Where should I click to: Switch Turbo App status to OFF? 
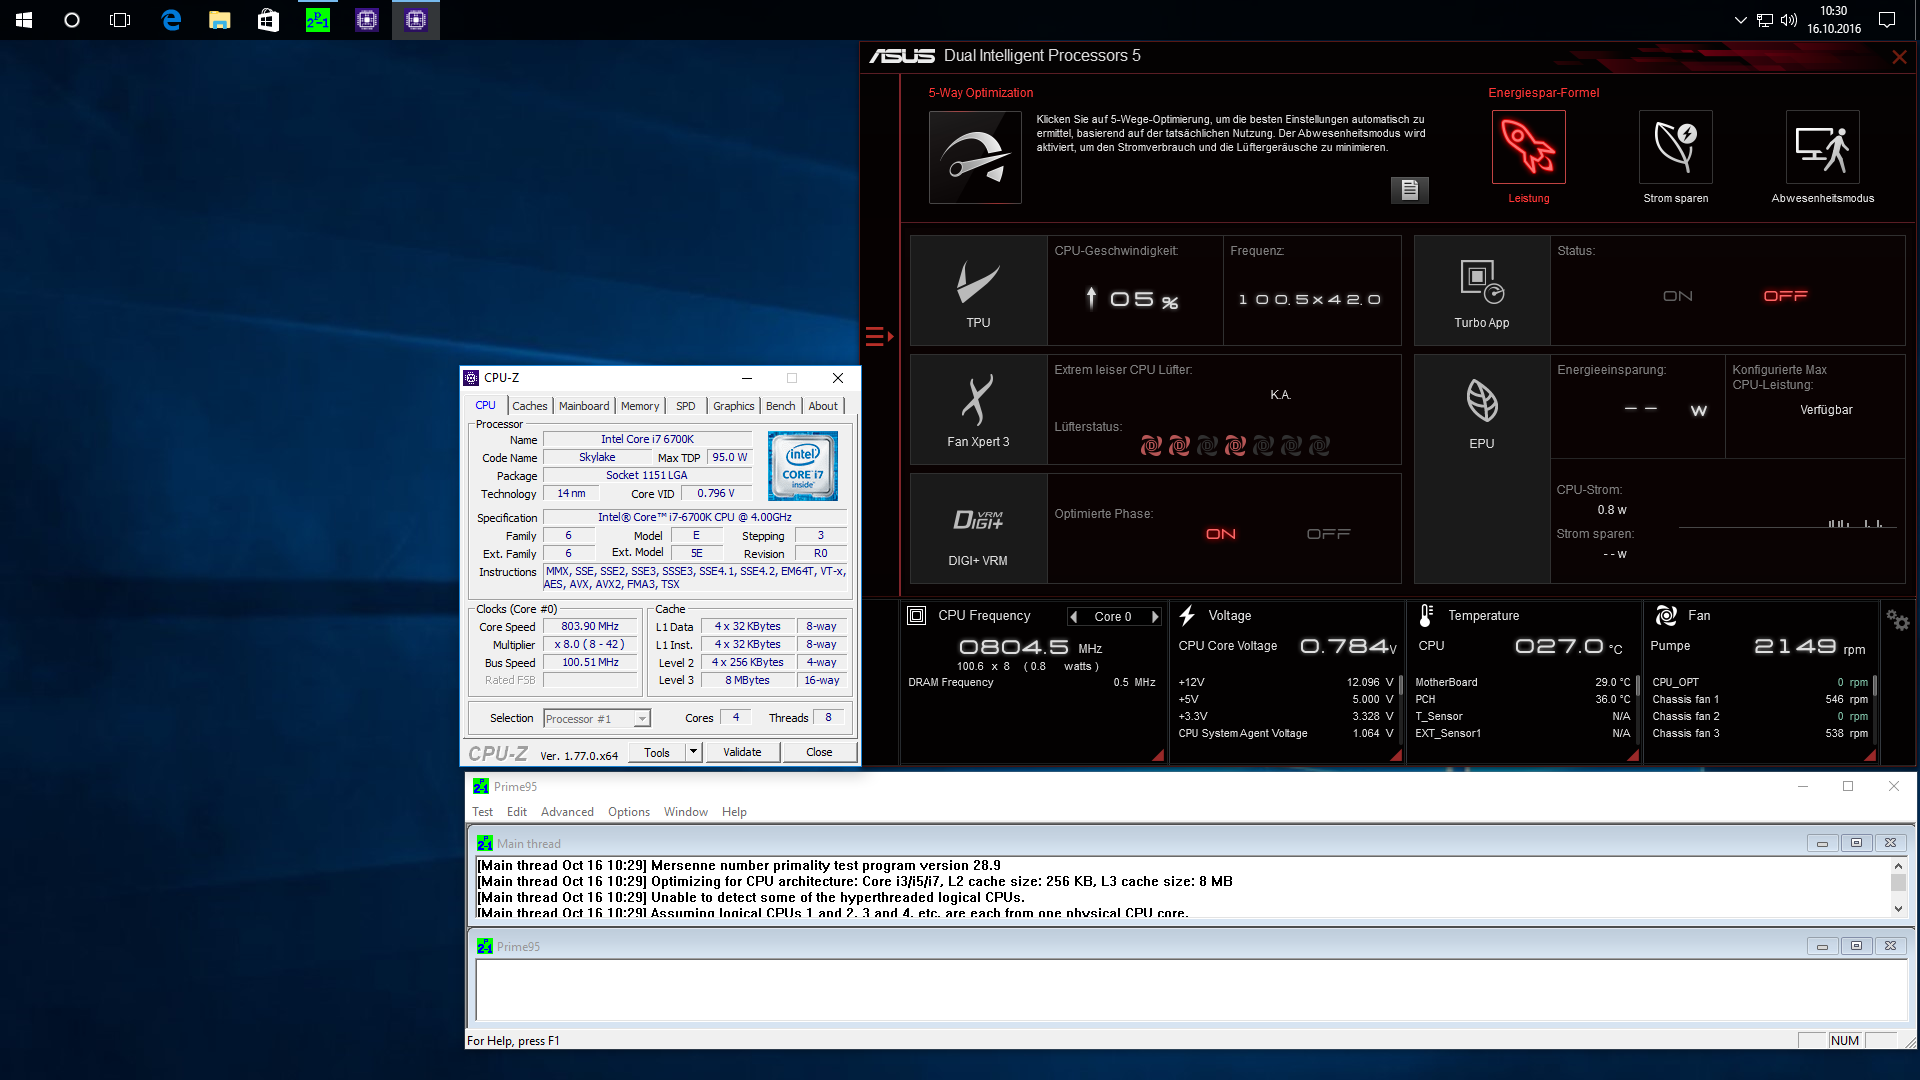point(1785,296)
